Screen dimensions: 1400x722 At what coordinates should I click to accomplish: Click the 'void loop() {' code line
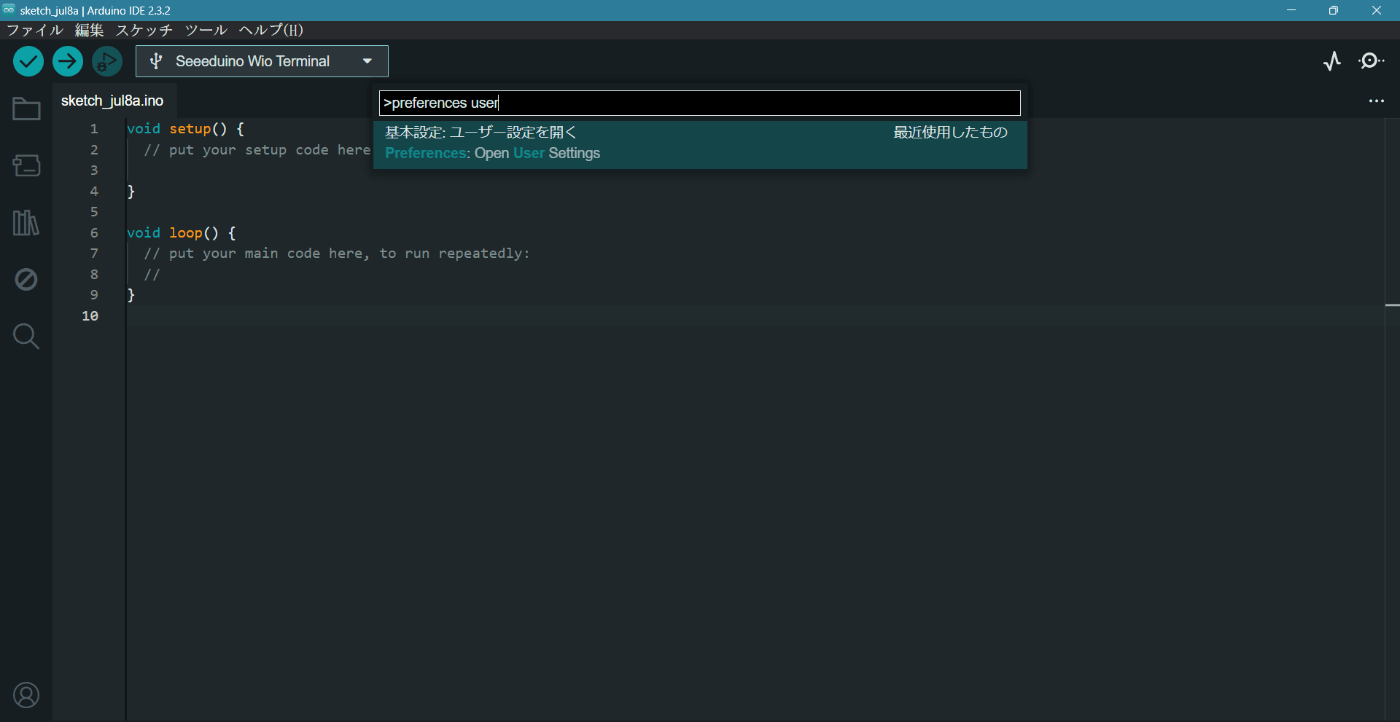[181, 233]
